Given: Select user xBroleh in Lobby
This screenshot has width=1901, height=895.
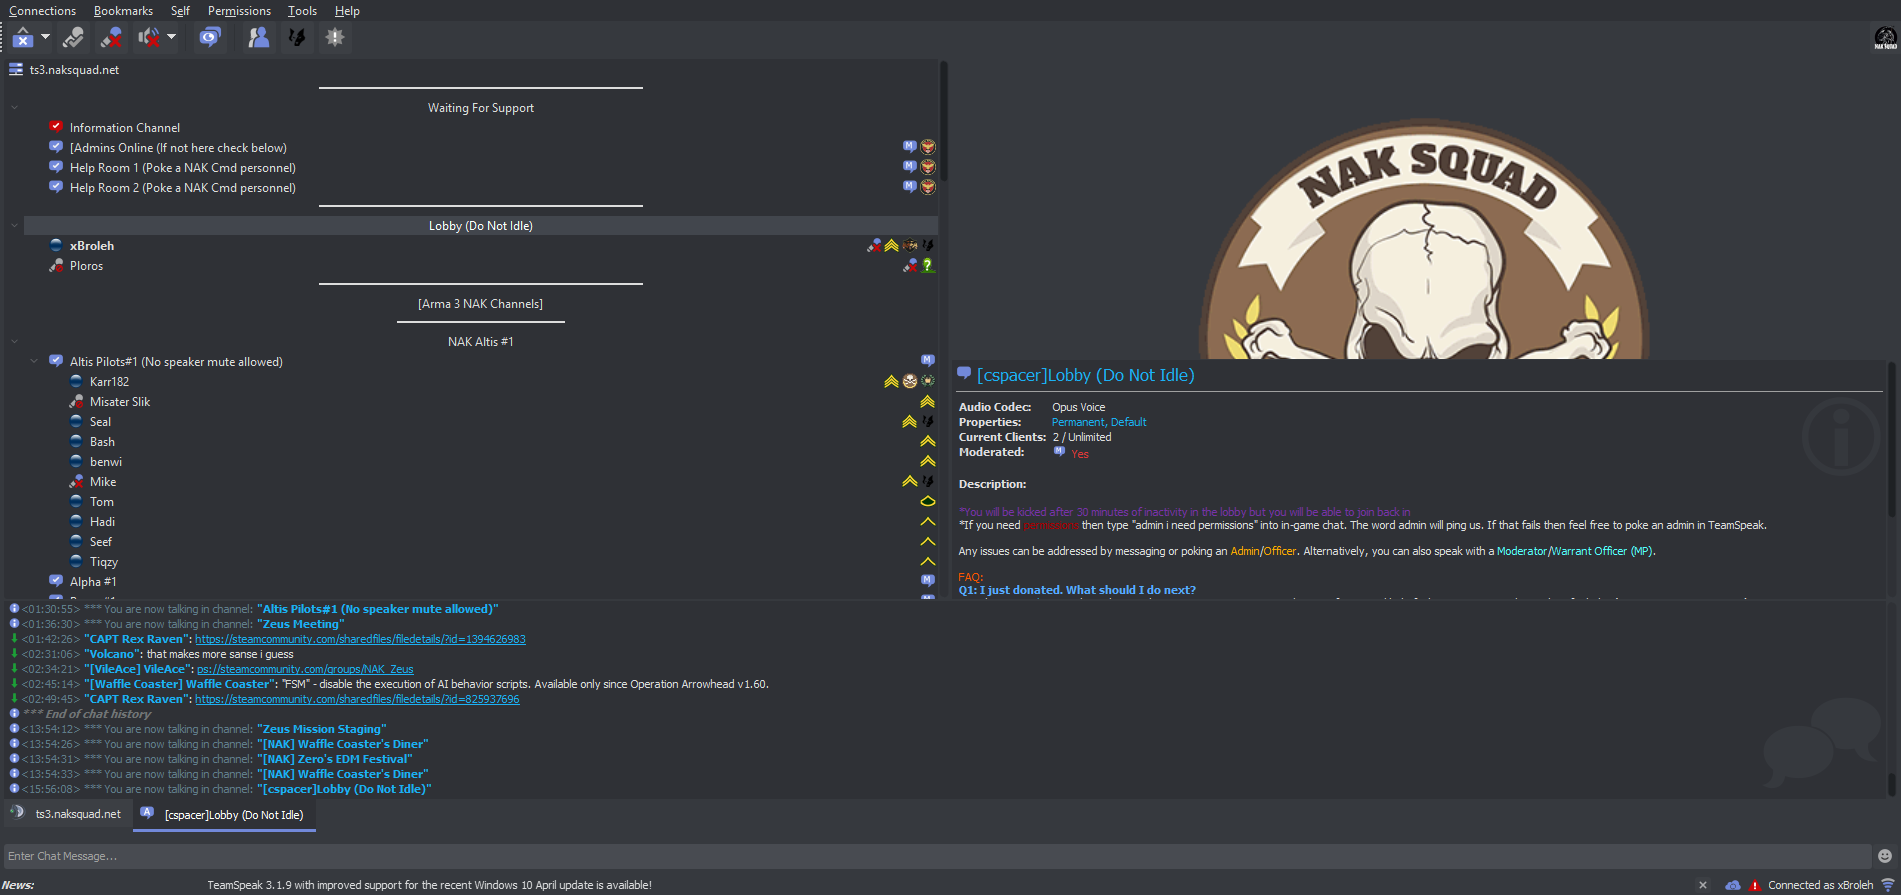Looking at the screenshot, I should 92,246.
